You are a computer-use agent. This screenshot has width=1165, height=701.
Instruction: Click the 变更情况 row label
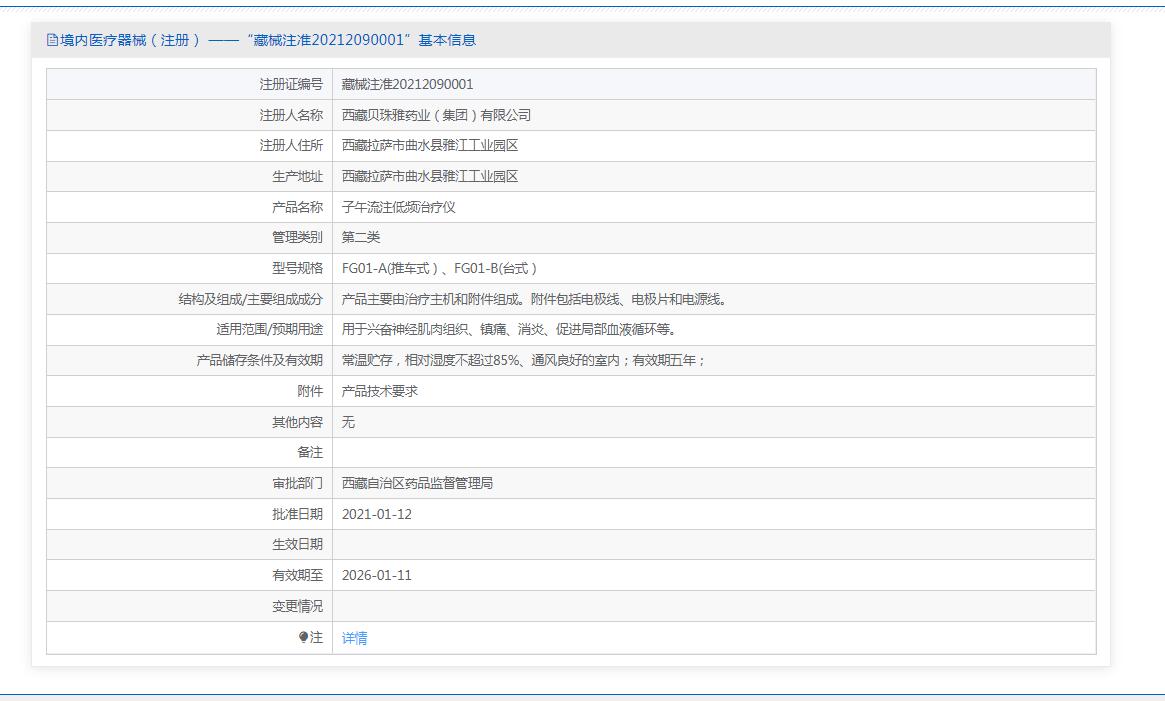pyautogui.click(x=297, y=606)
